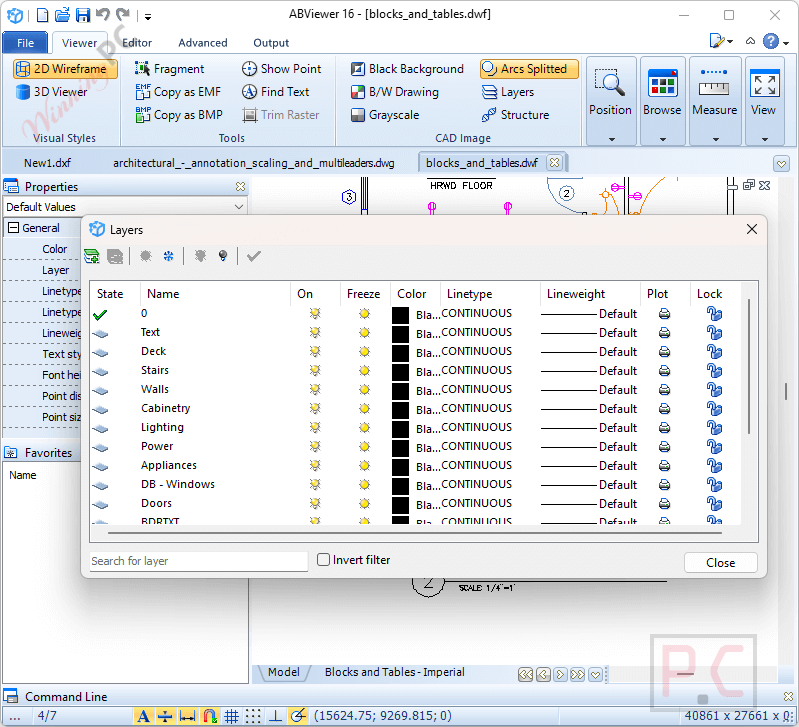This screenshot has height=727, width=799.
Task: Click the checkmark set-current layer icon
Action: tap(254, 256)
